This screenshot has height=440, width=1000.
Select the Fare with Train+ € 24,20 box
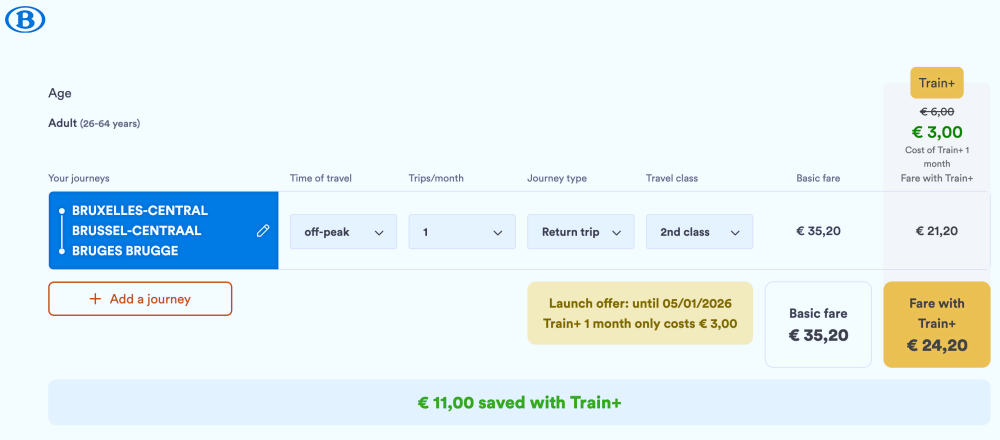coord(936,325)
